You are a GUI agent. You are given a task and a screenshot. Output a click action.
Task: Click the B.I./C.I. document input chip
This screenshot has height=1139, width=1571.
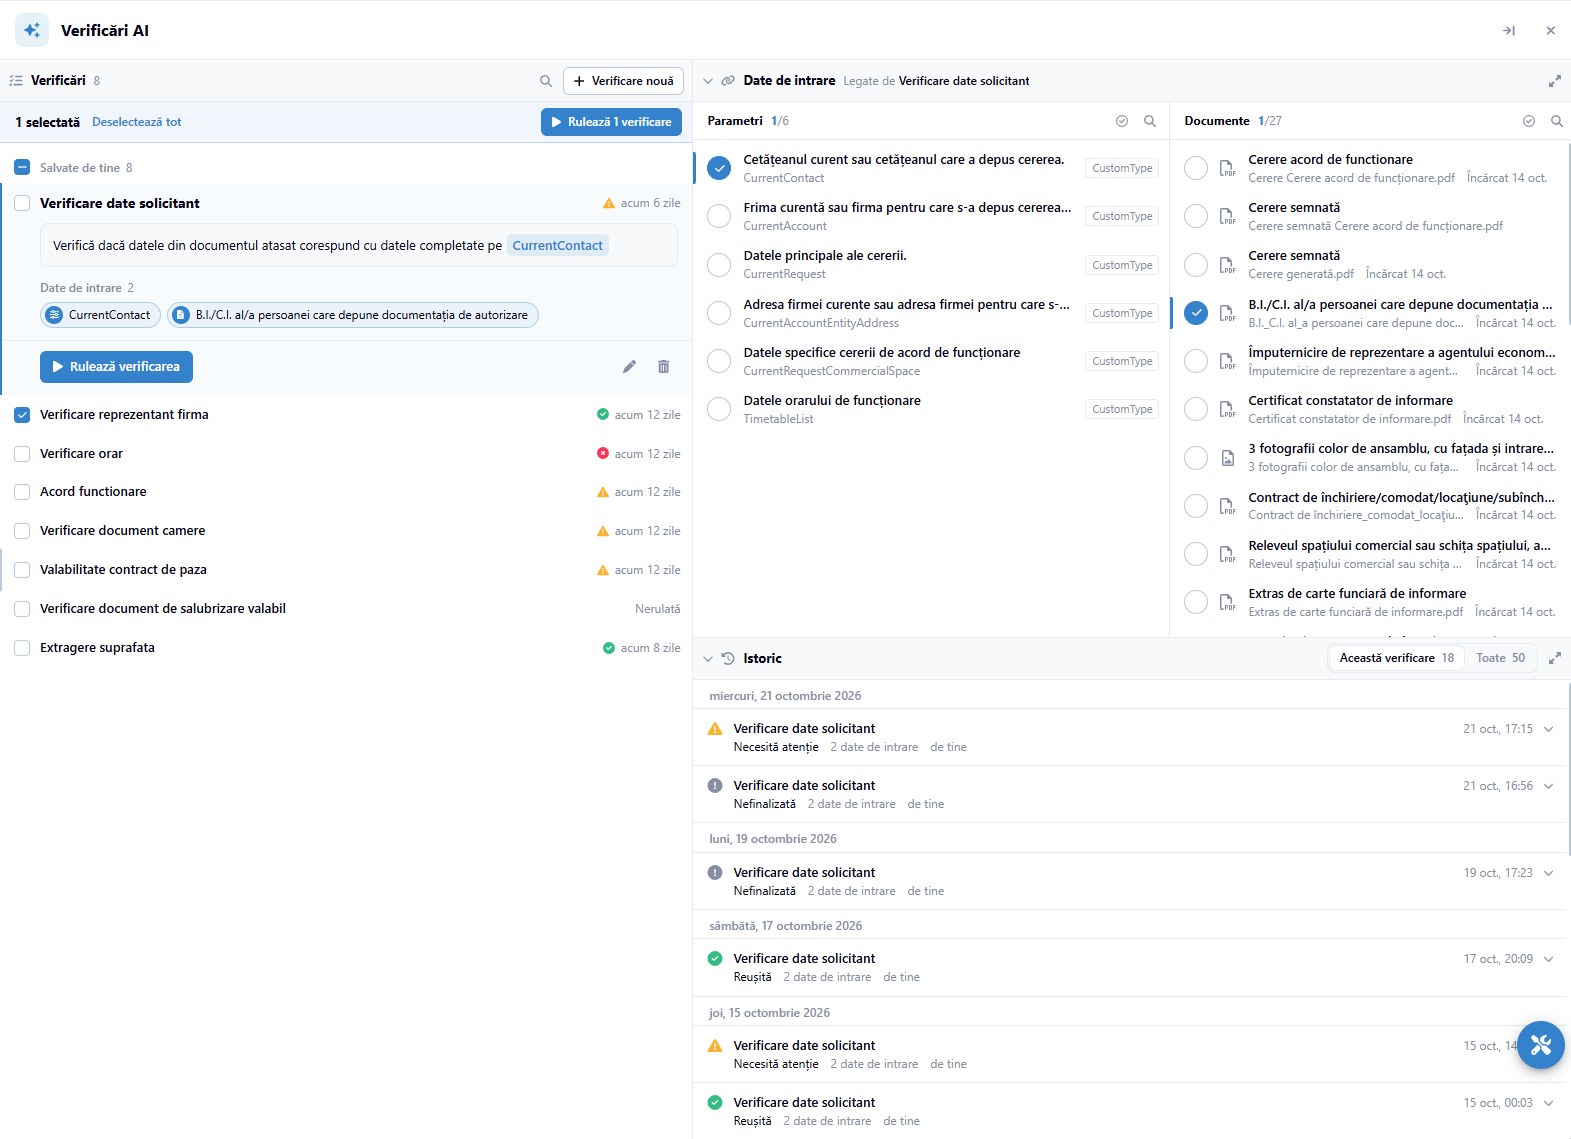353,315
